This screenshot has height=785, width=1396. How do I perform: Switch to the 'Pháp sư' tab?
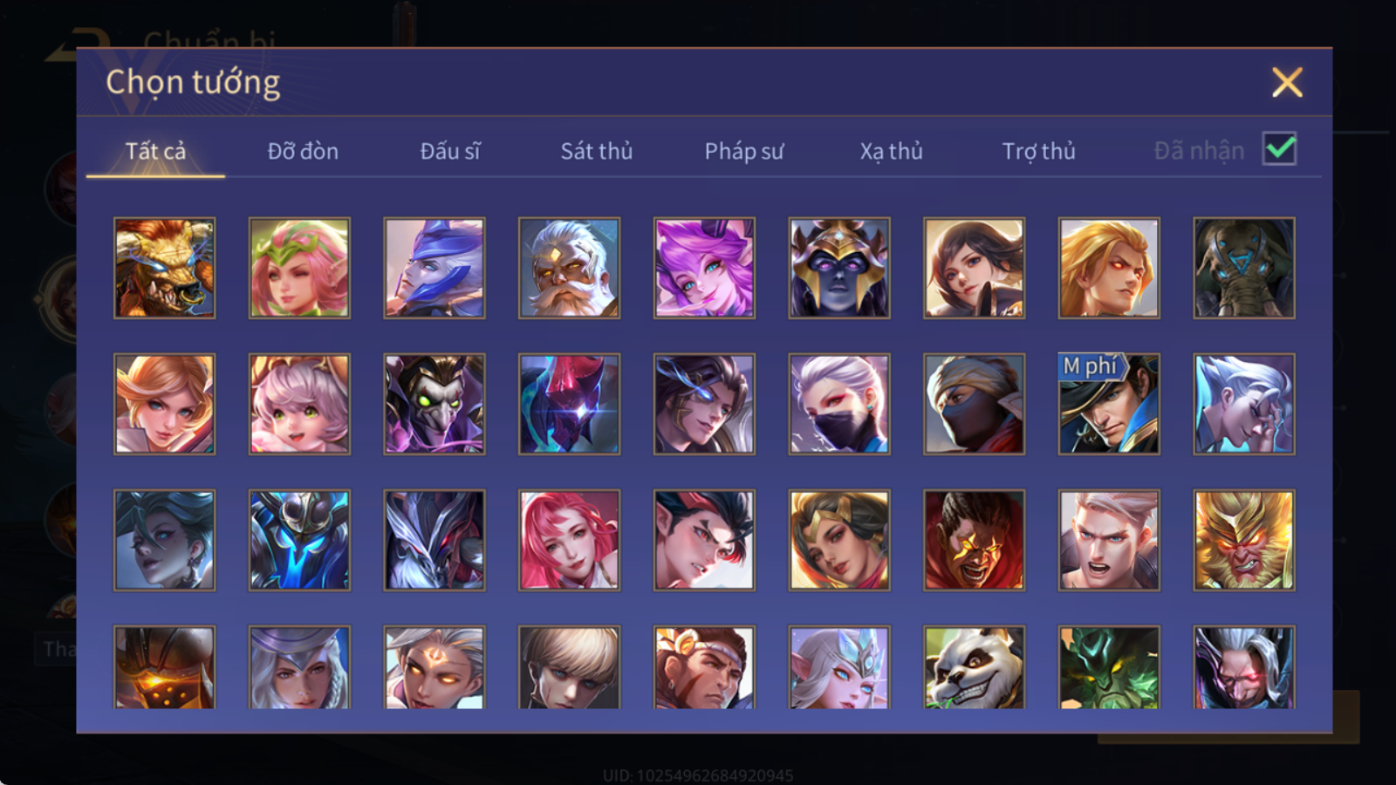point(744,151)
